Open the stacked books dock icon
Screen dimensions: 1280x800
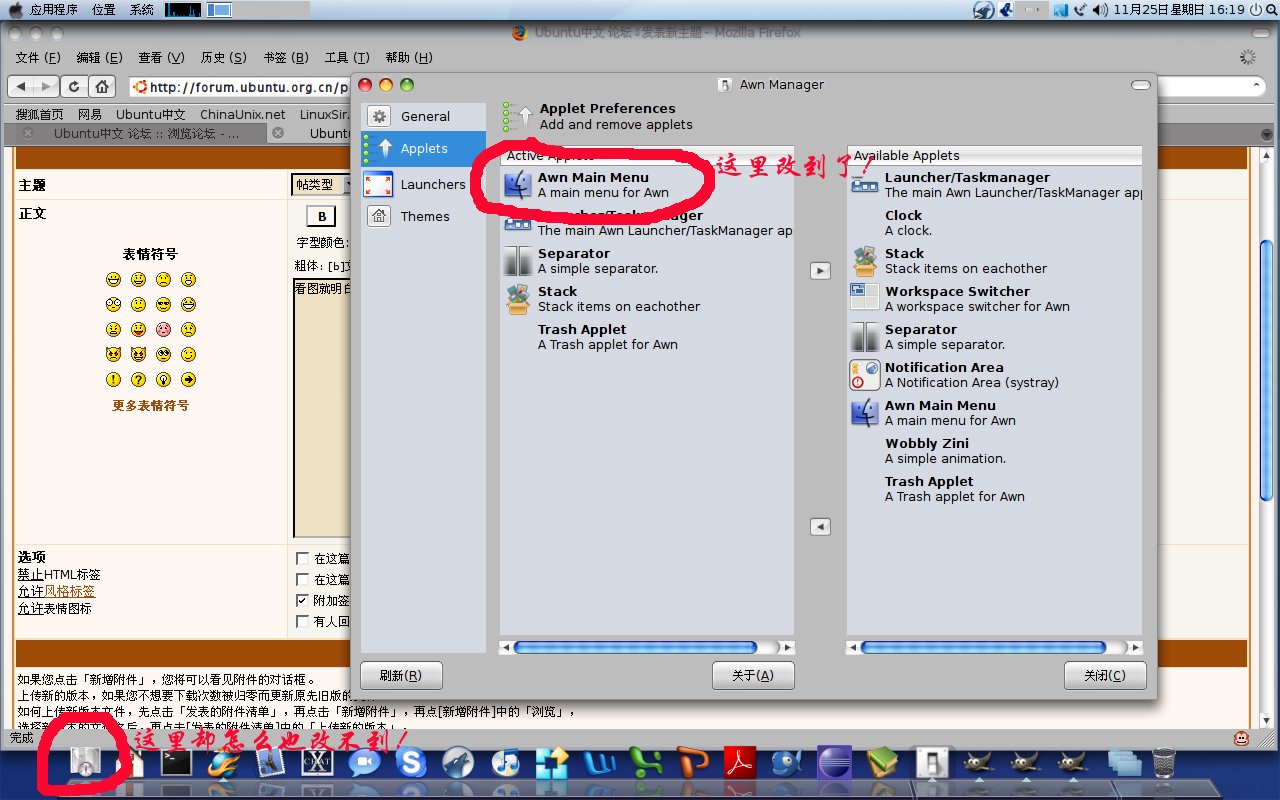point(881,763)
